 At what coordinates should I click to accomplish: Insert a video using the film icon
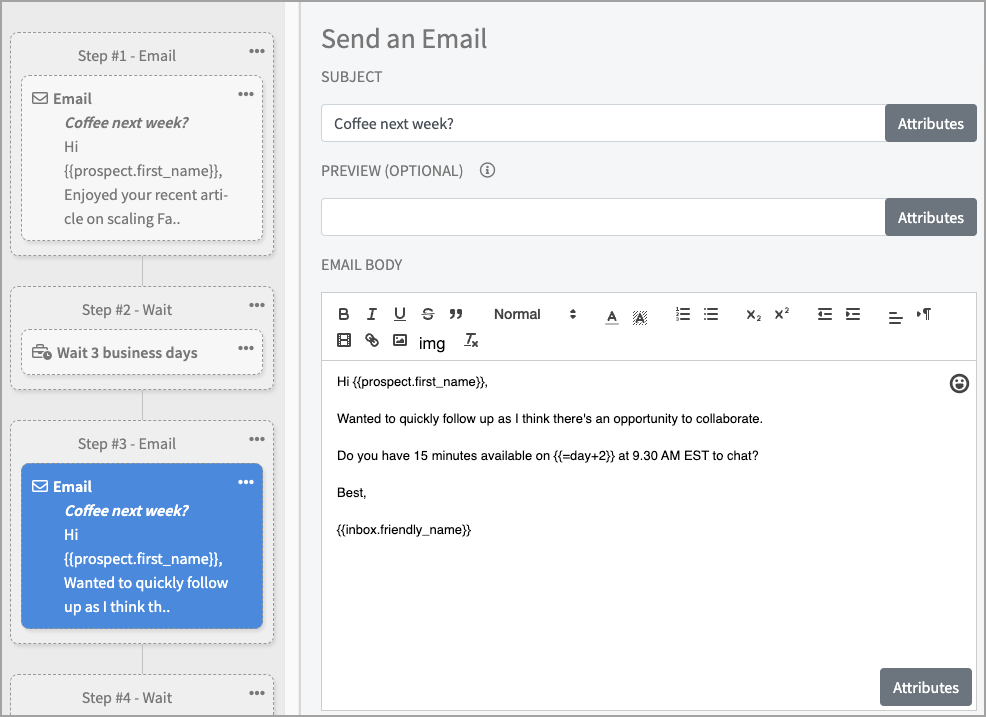coord(344,341)
